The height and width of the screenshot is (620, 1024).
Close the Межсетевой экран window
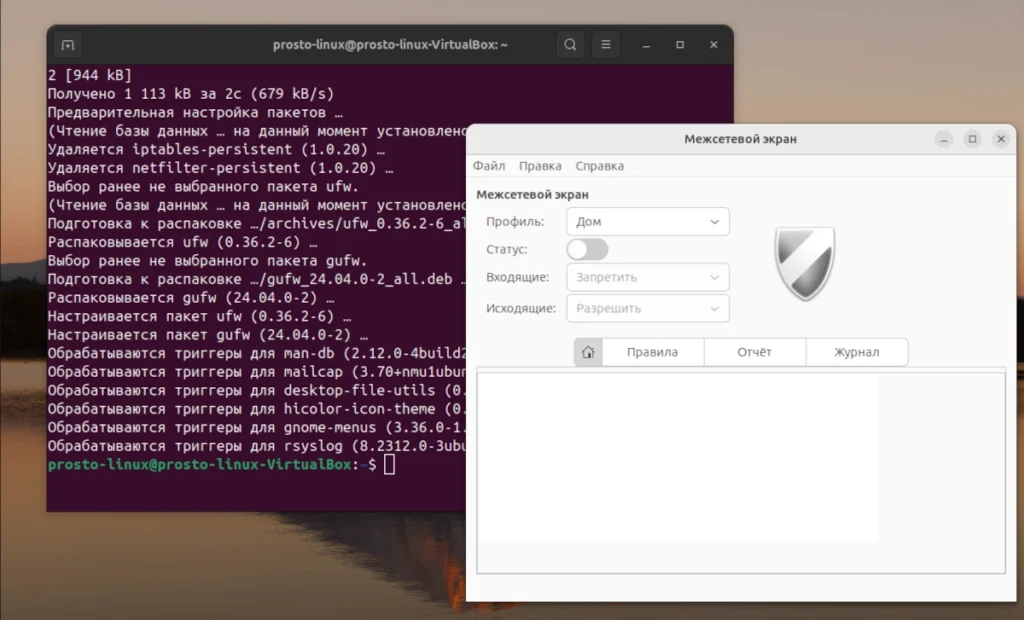[x=1001, y=139]
